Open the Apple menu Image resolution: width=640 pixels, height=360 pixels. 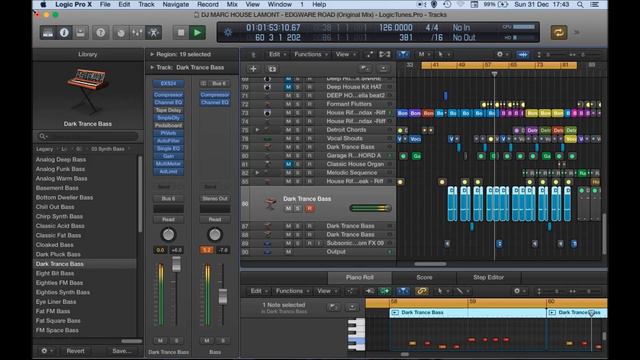[x=43, y=4]
